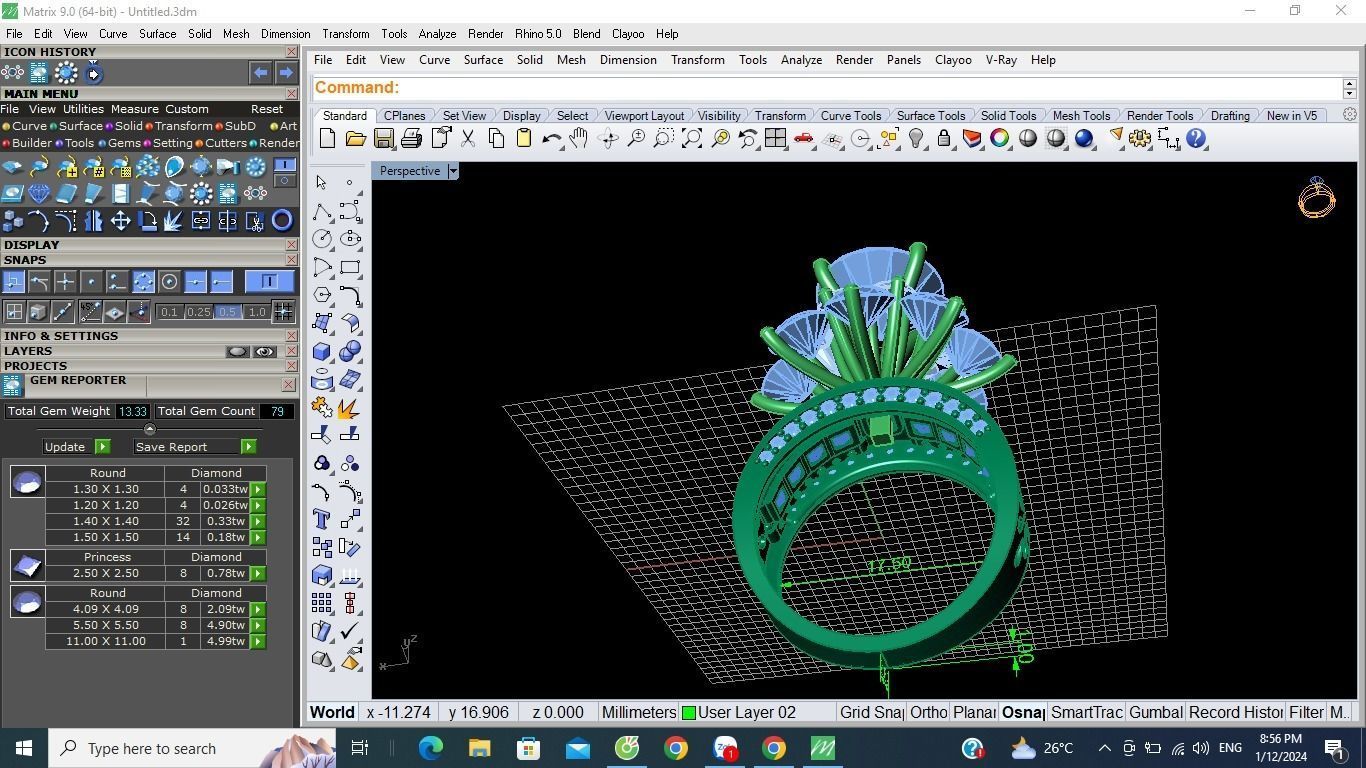Expand the 11.00 X 11.00 diamond row arrow

[258, 641]
